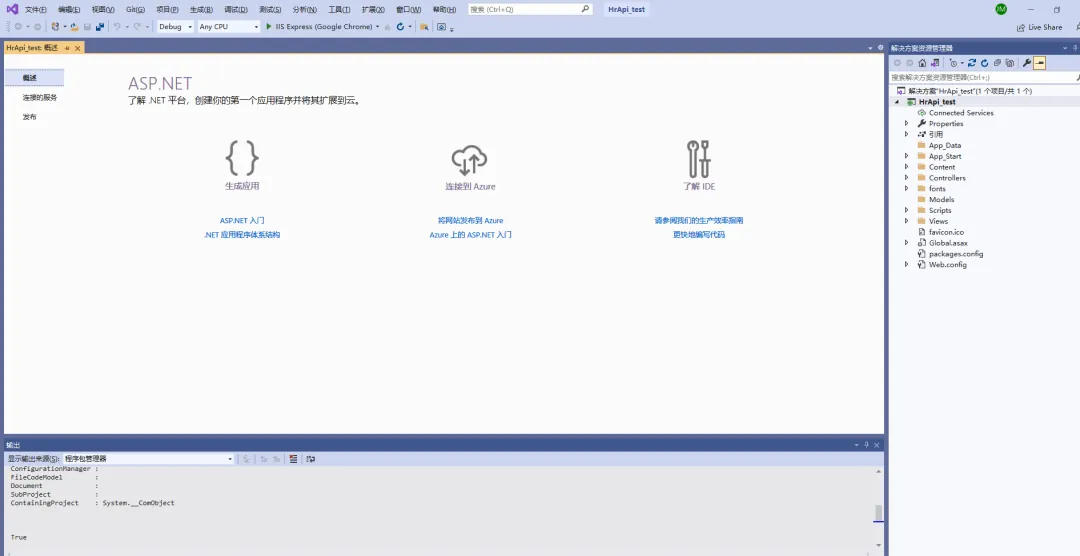Open .NET 应用程序体系结构 link

(x=242, y=235)
